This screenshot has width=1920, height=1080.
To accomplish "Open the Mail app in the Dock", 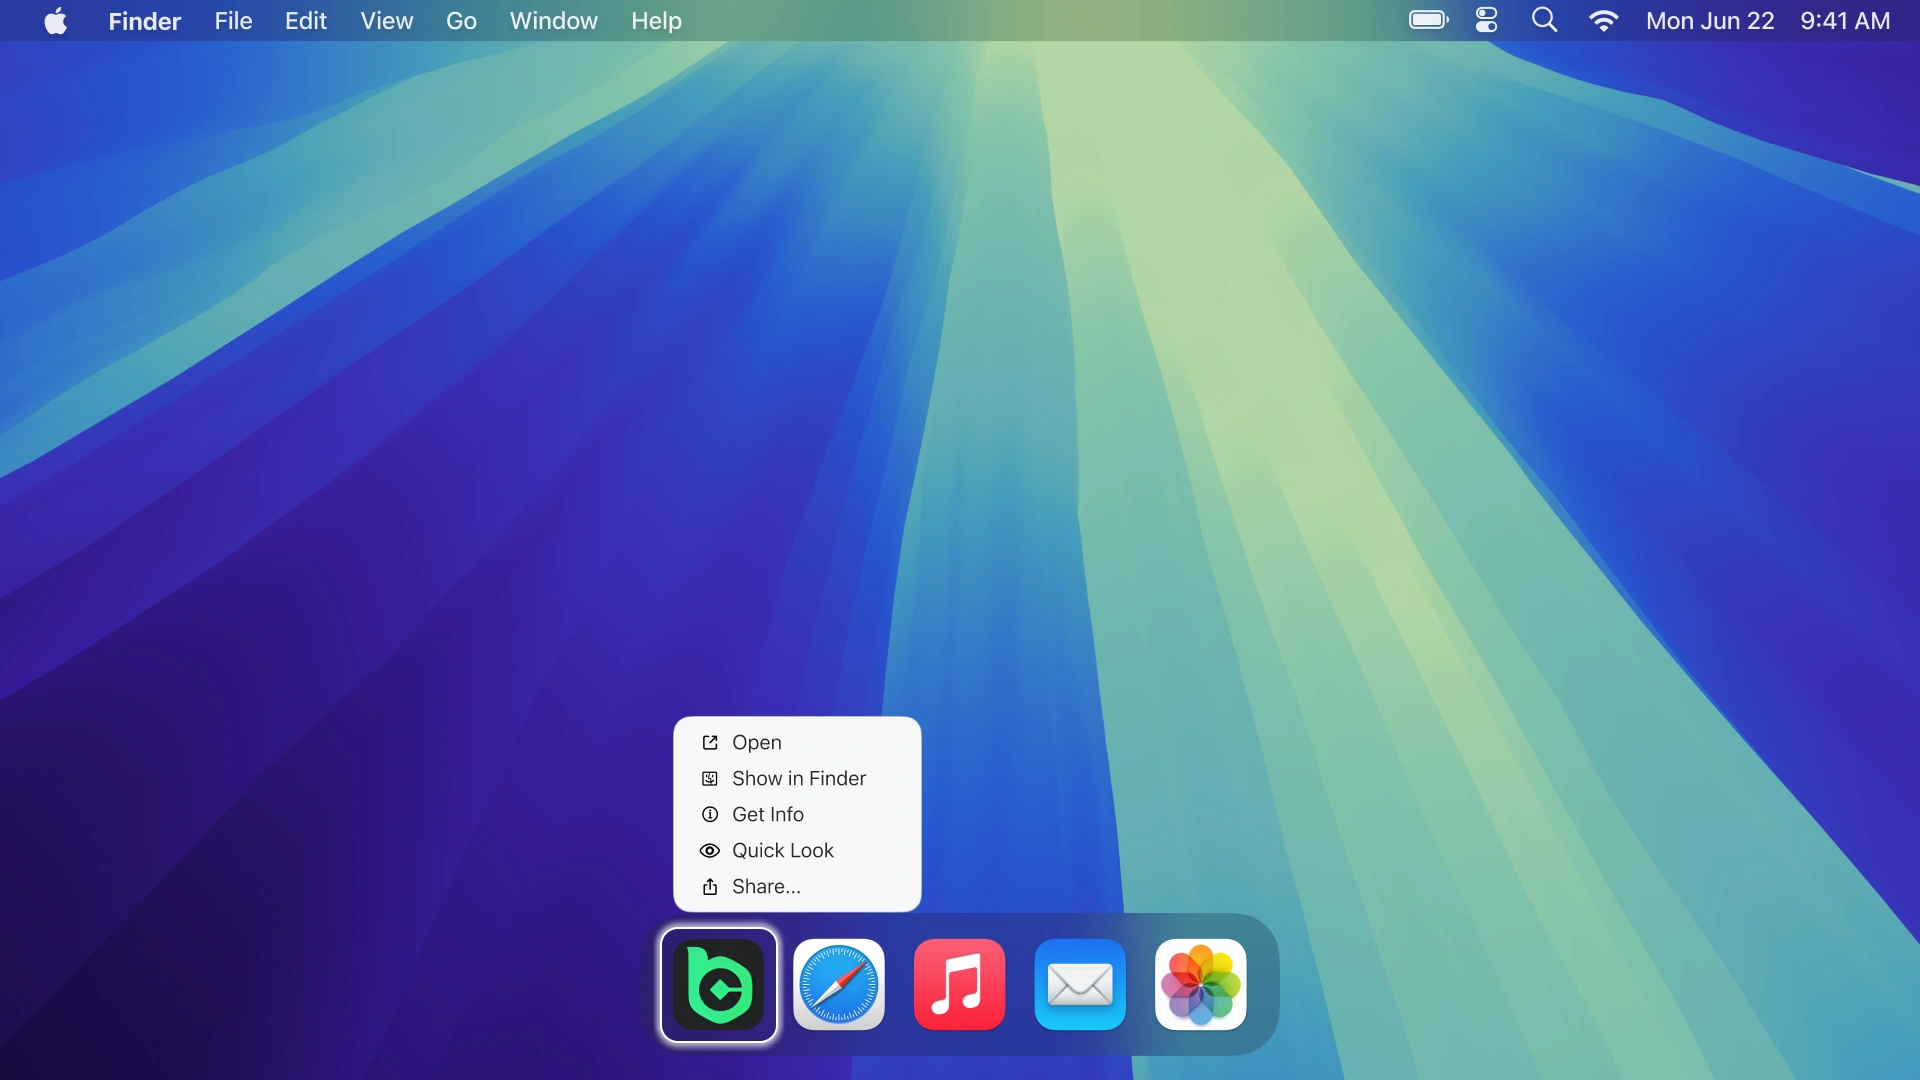I will 1080,985.
